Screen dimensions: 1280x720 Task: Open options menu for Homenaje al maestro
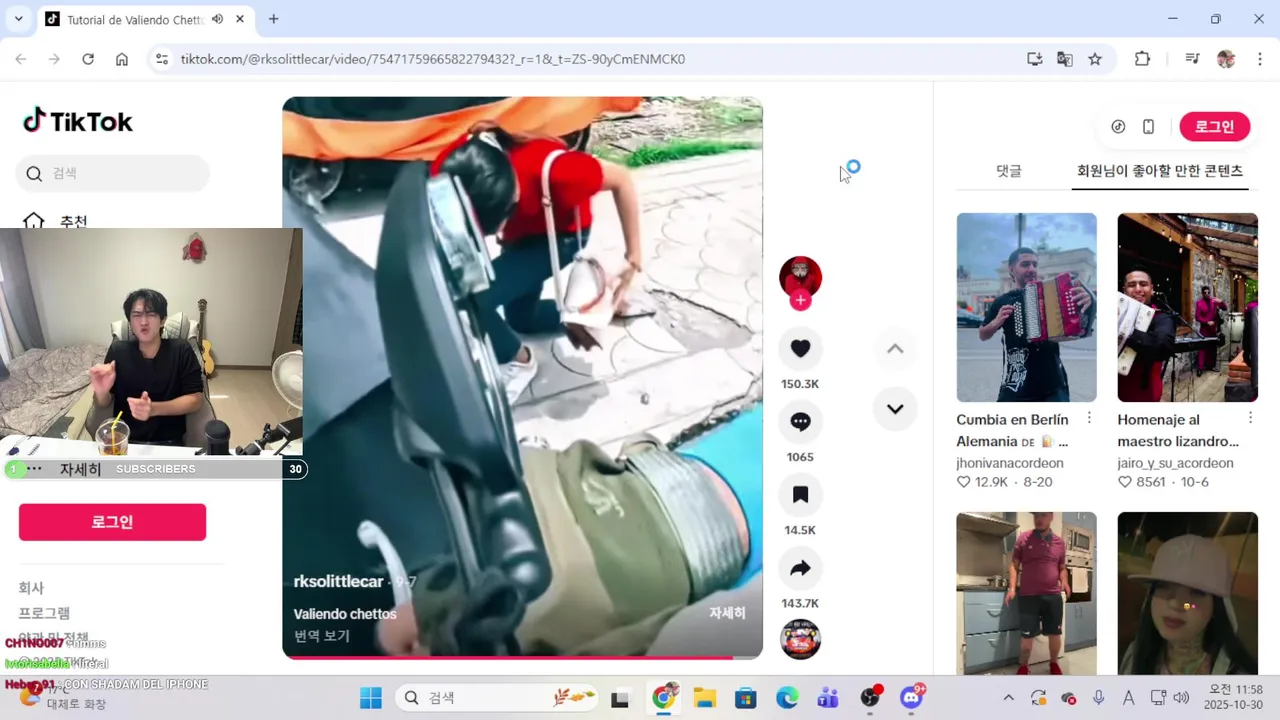[x=1250, y=418]
